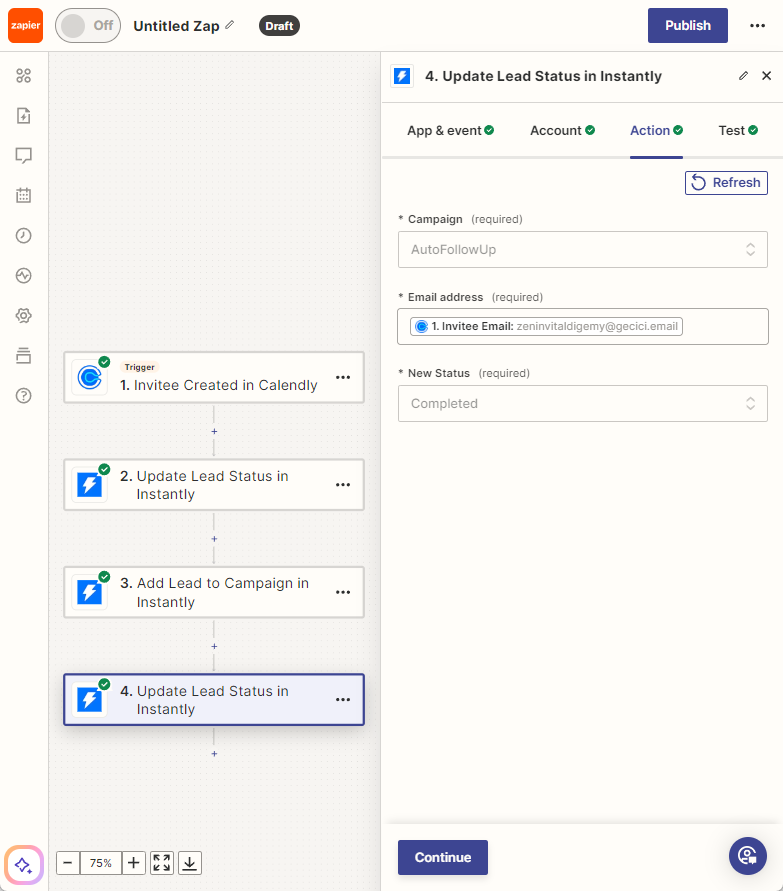
Task: Open the support chat bubble
Action: click(748, 856)
